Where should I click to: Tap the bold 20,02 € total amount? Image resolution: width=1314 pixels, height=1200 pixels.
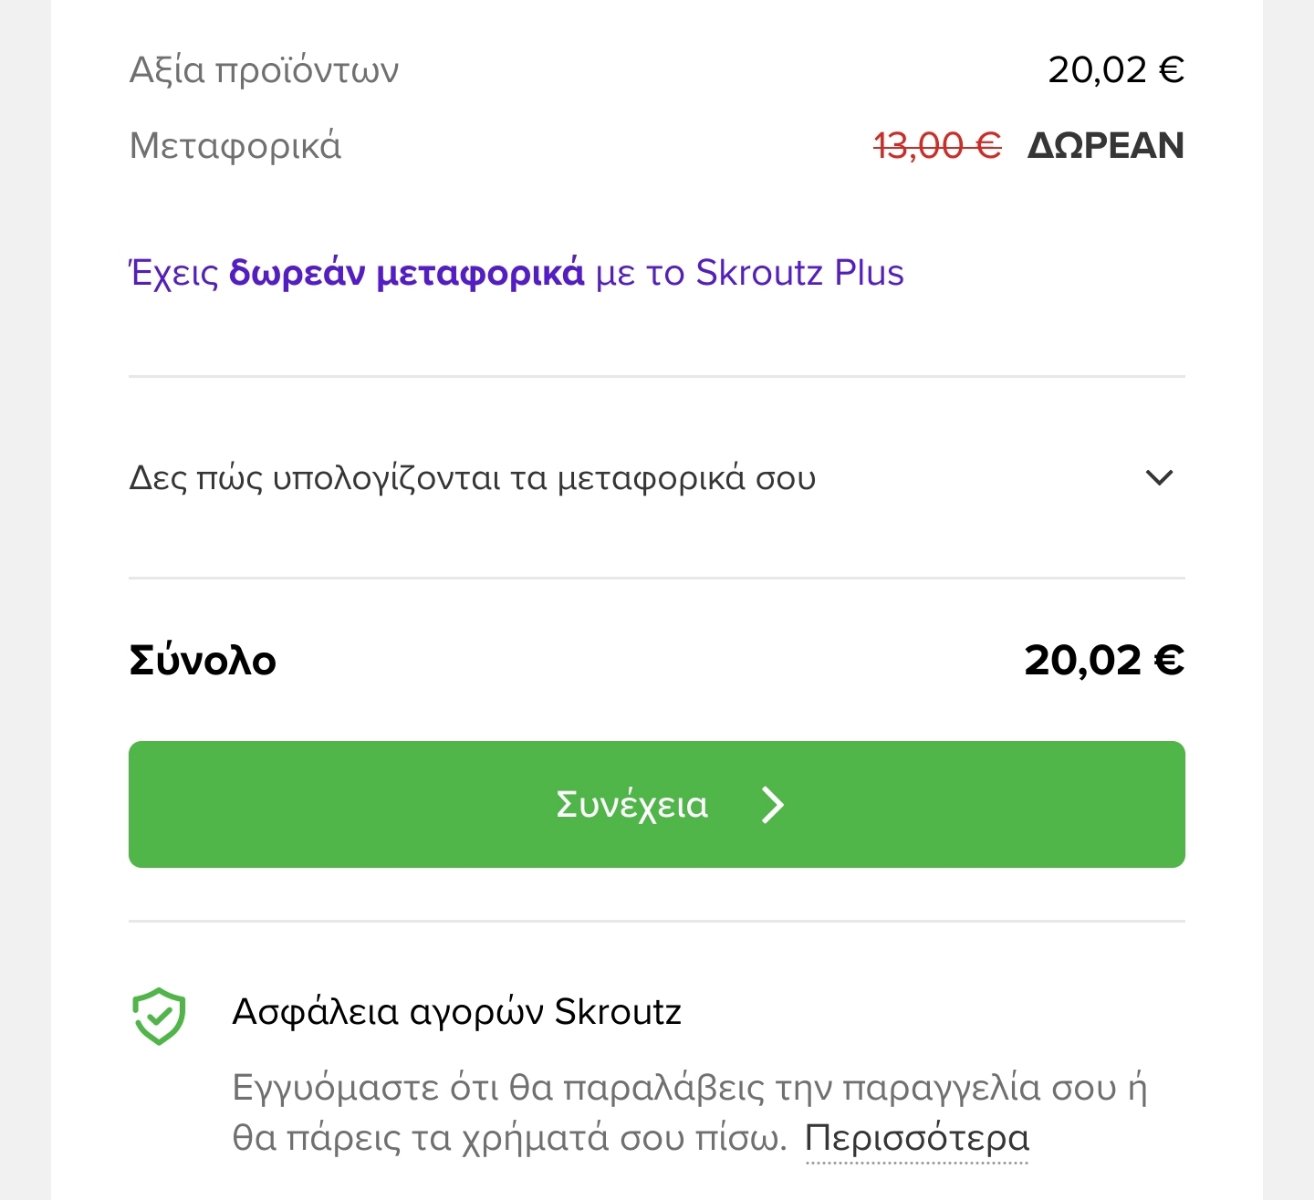tap(1104, 661)
